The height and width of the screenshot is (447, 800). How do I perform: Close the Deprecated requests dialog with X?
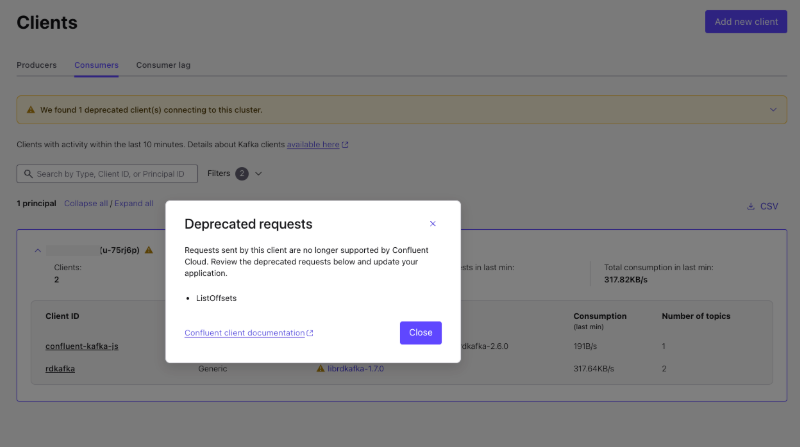tap(432, 224)
